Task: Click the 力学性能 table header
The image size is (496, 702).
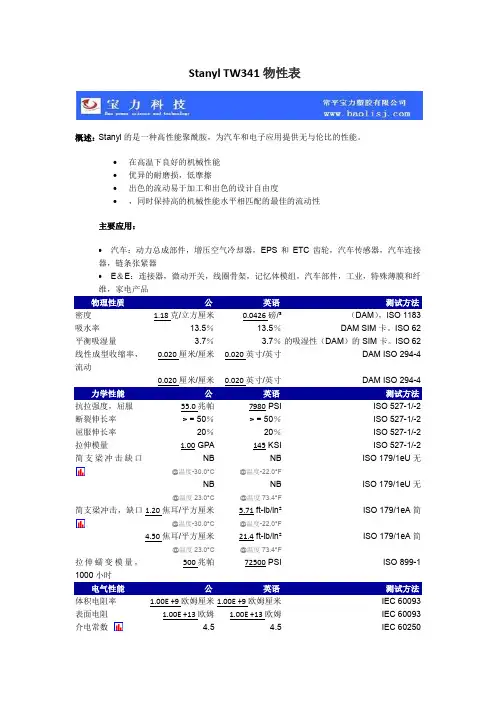Action: coord(107,394)
